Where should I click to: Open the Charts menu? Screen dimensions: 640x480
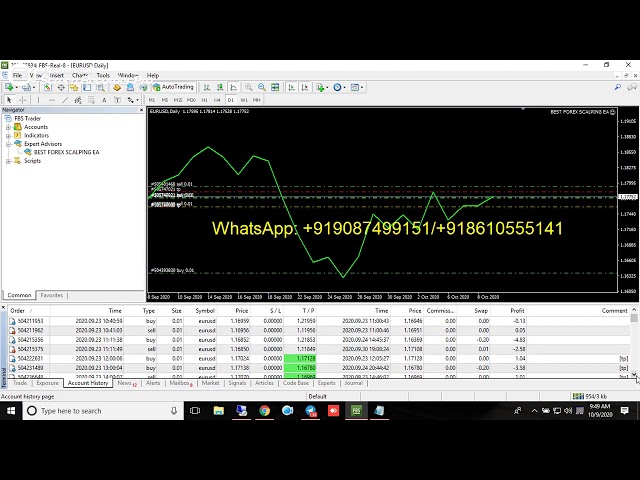tap(80, 75)
